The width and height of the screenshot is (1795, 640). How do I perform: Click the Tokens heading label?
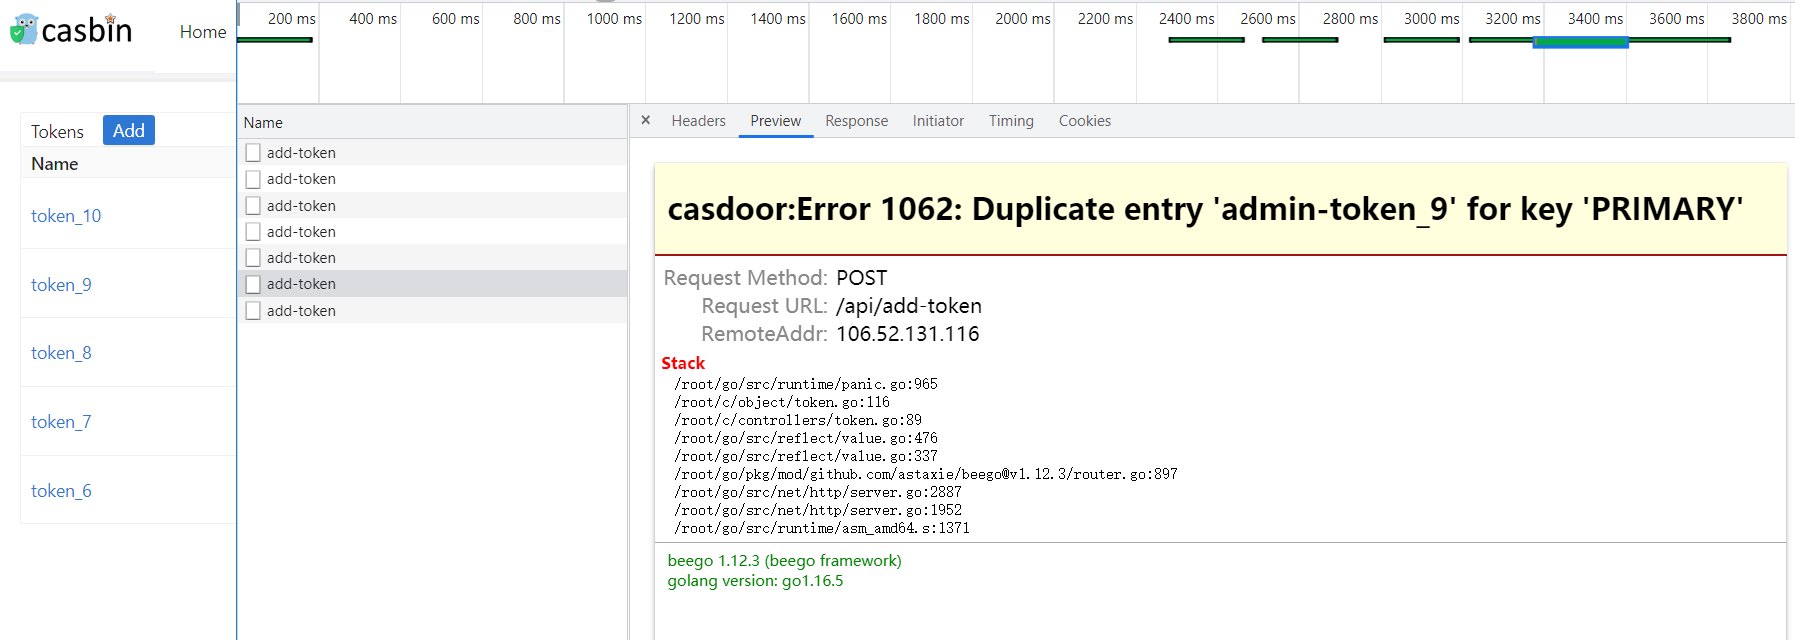click(x=57, y=132)
